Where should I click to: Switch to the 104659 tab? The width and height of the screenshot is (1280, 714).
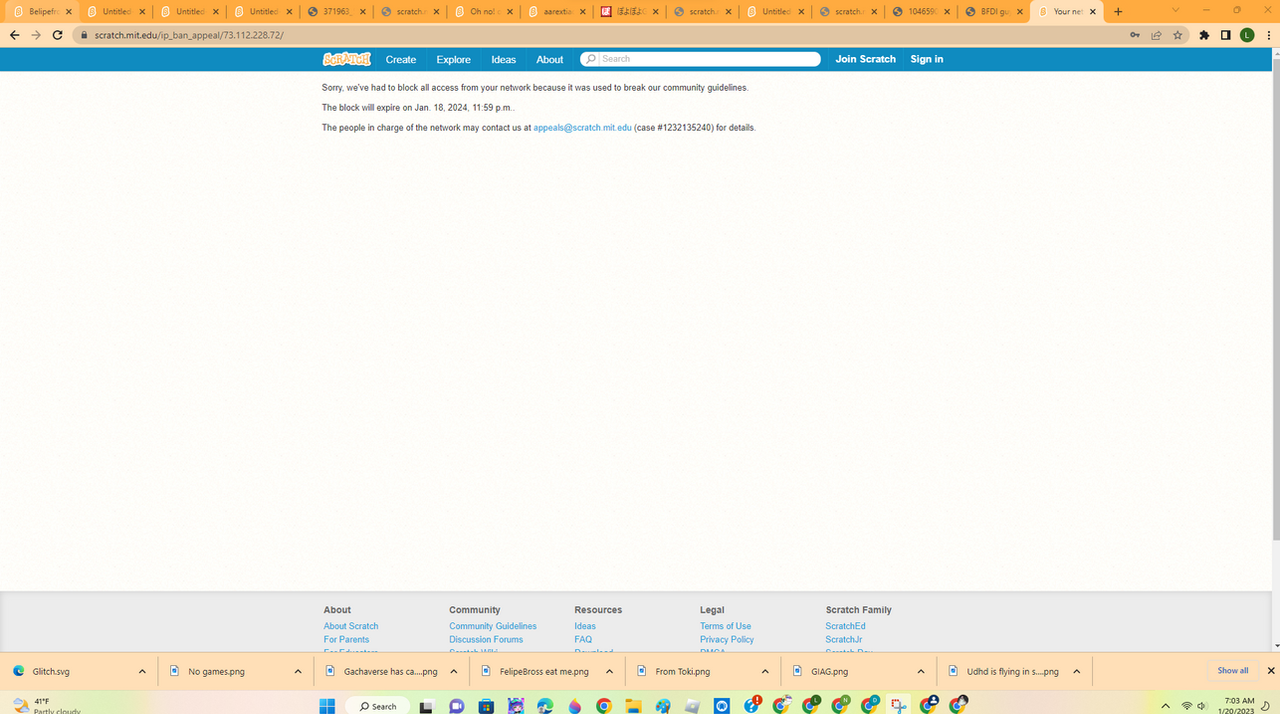(920, 12)
